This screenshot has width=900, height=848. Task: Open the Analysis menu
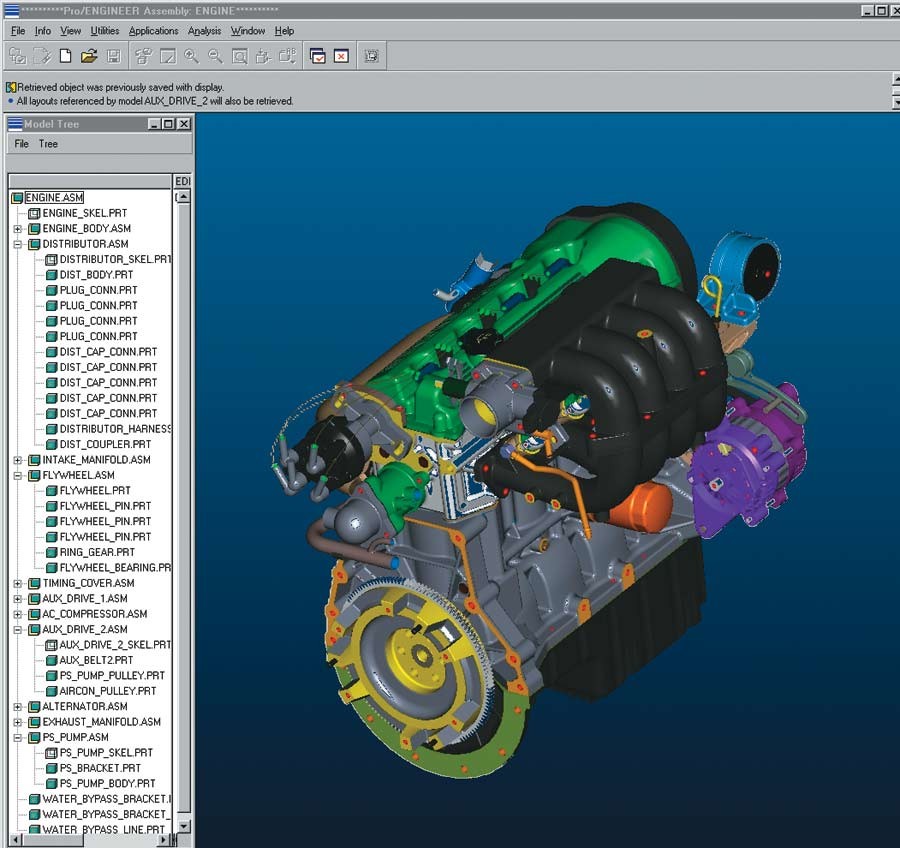click(x=204, y=31)
